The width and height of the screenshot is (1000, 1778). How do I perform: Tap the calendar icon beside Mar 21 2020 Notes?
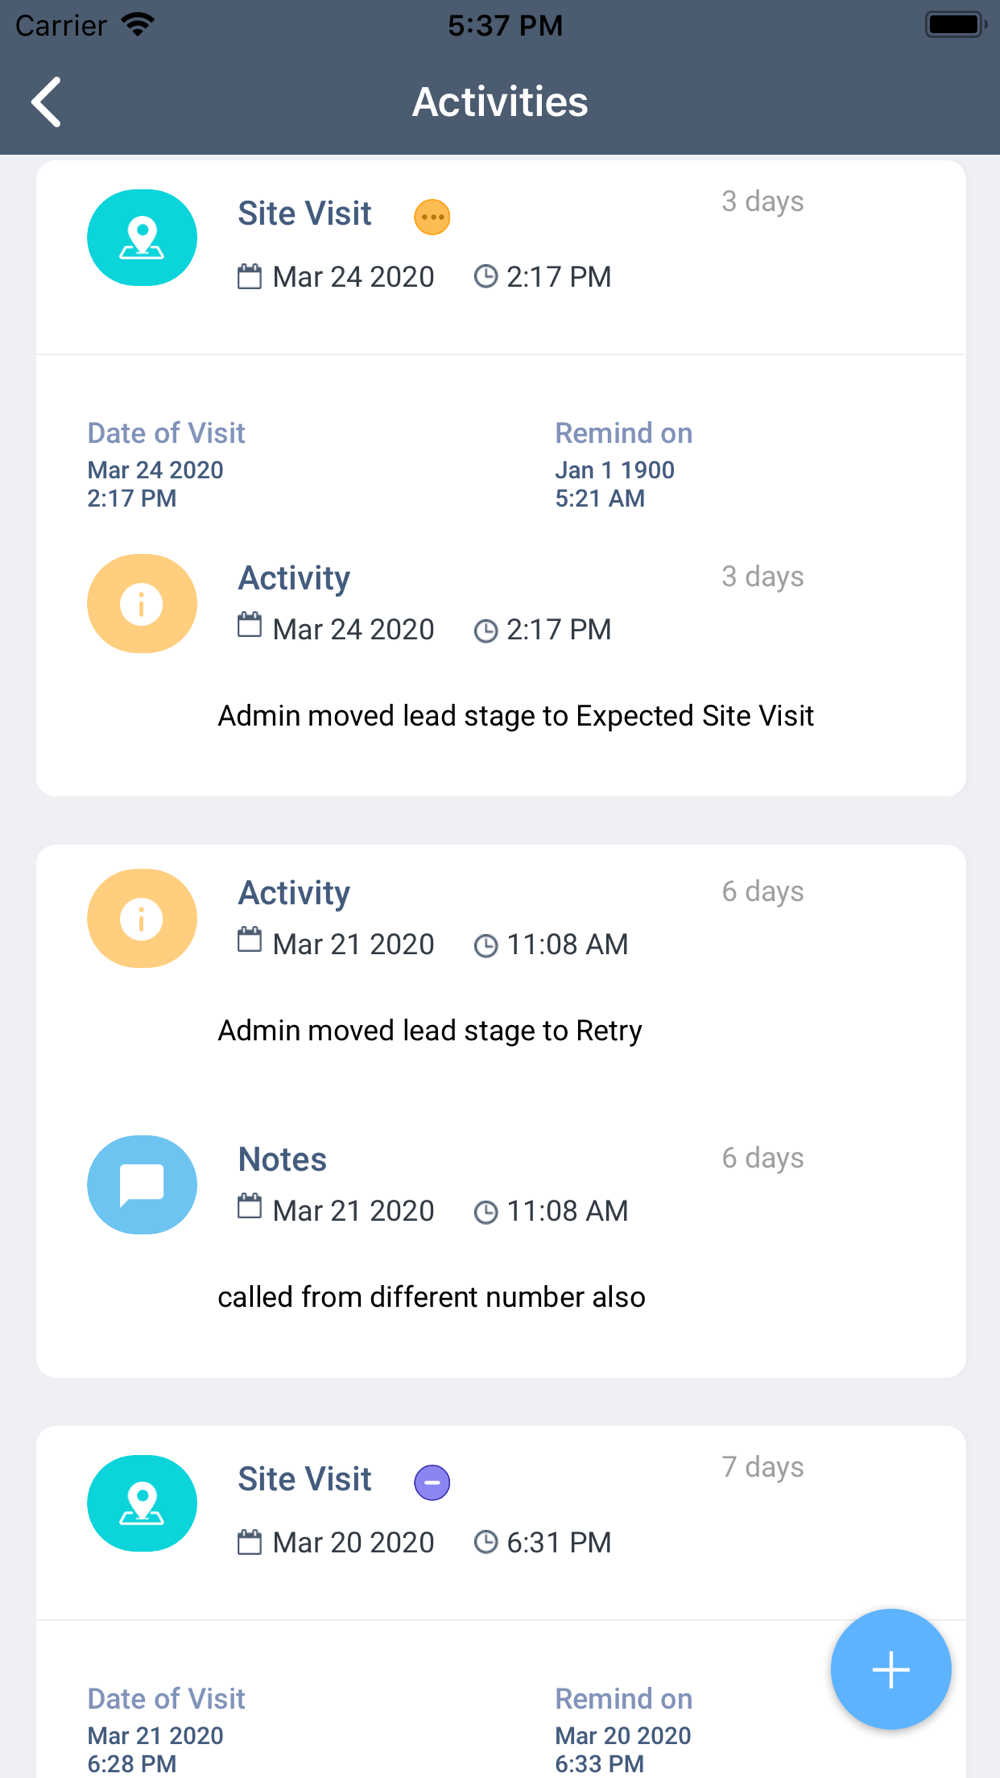250,1208
